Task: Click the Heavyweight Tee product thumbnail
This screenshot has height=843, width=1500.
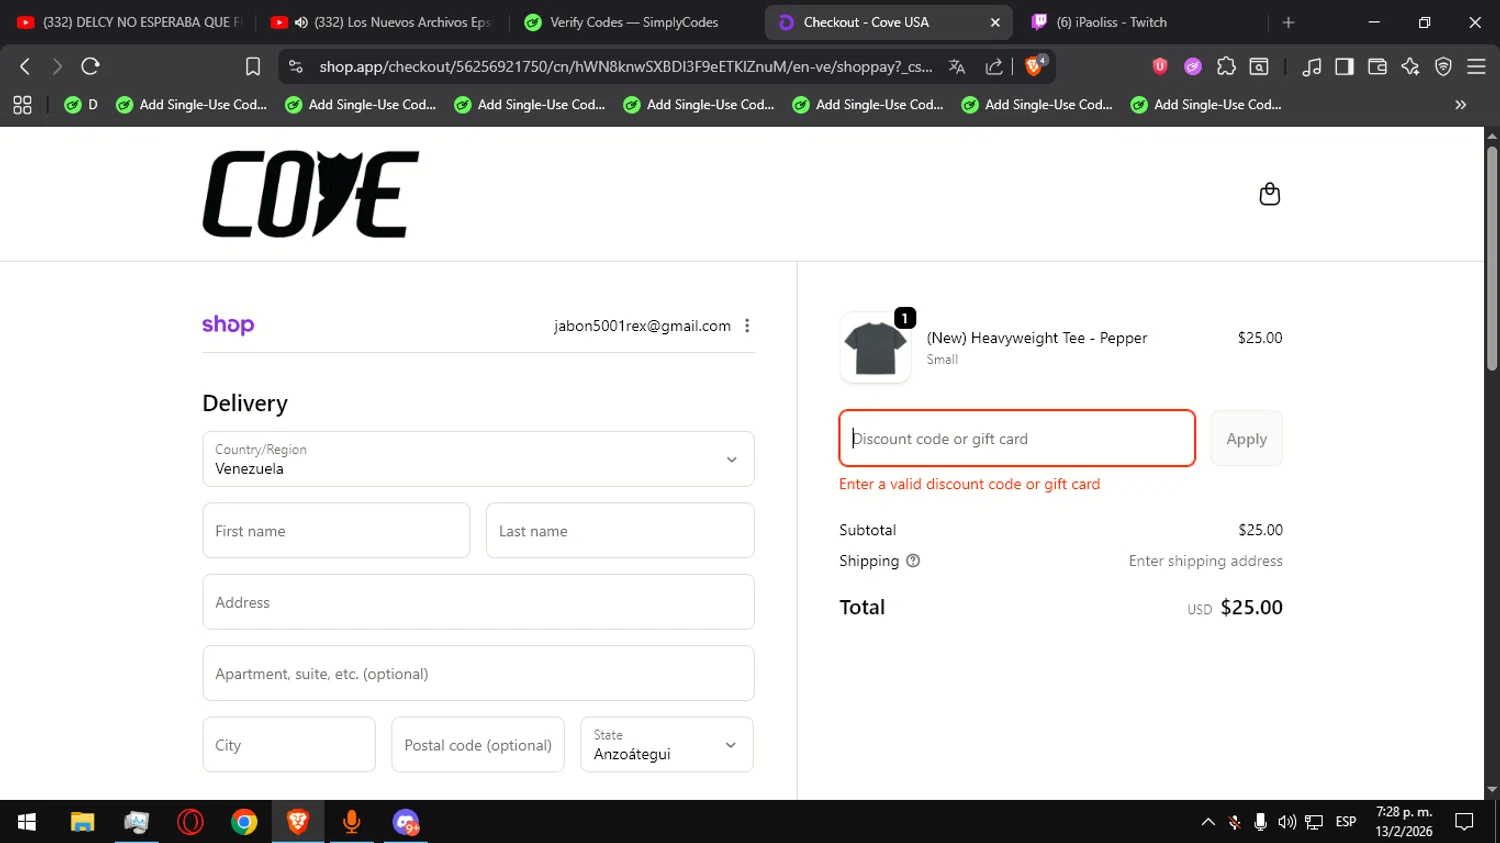Action: tap(875, 348)
